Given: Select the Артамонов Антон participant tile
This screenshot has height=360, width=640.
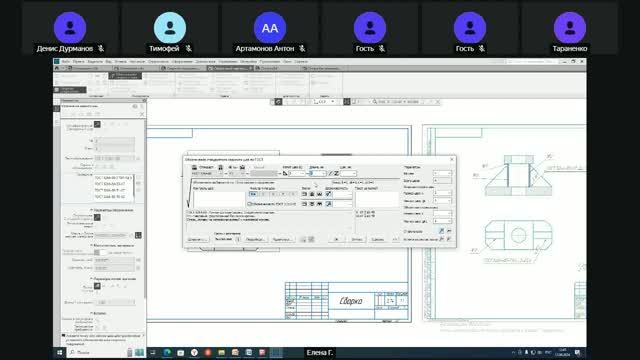Looking at the screenshot, I should tap(270, 29).
